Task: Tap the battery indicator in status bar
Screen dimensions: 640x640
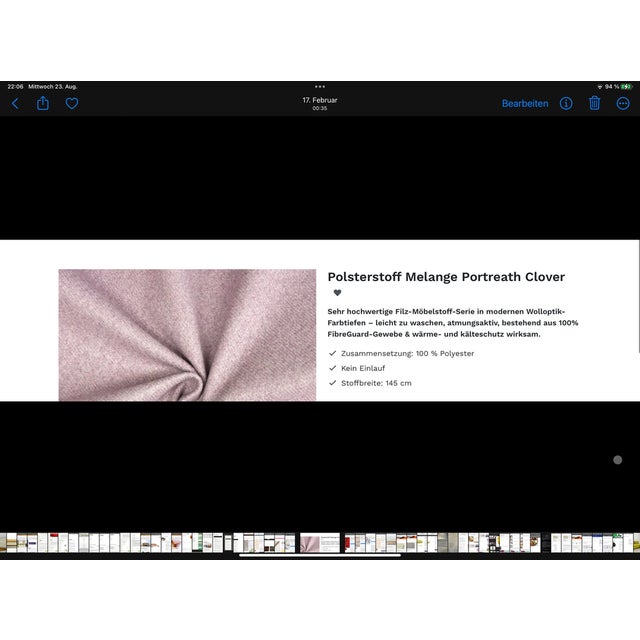Action: (626, 87)
